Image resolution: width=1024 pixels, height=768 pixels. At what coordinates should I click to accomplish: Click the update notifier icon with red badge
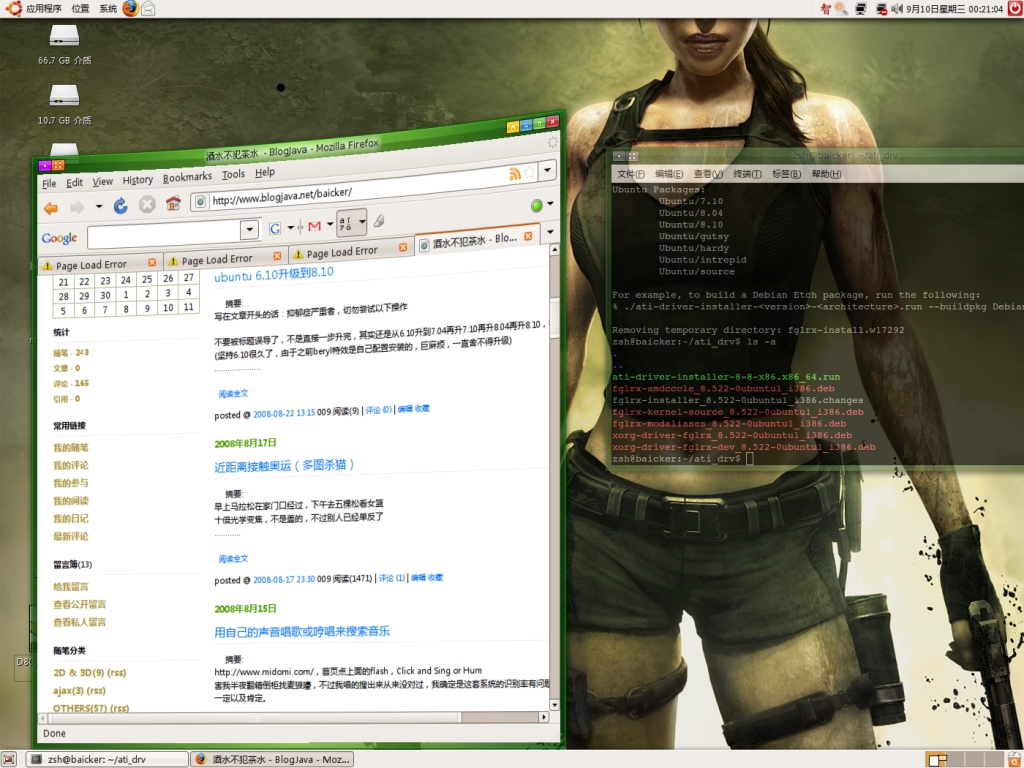click(882, 9)
